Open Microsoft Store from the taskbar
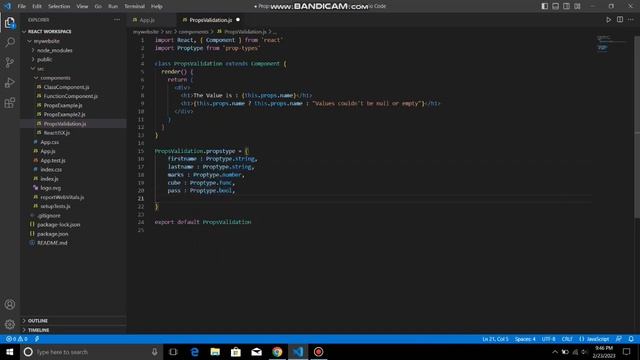The width and height of the screenshot is (640, 360). 236,352
